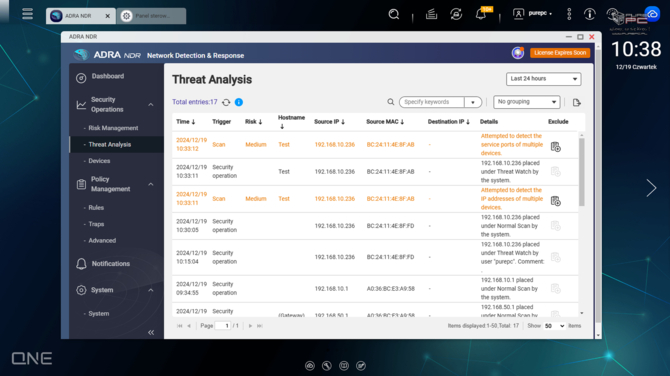The height and width of the screenshot is (376, 670).
Task: Sort the table by Destination IP column
Action: coord(449,122)
